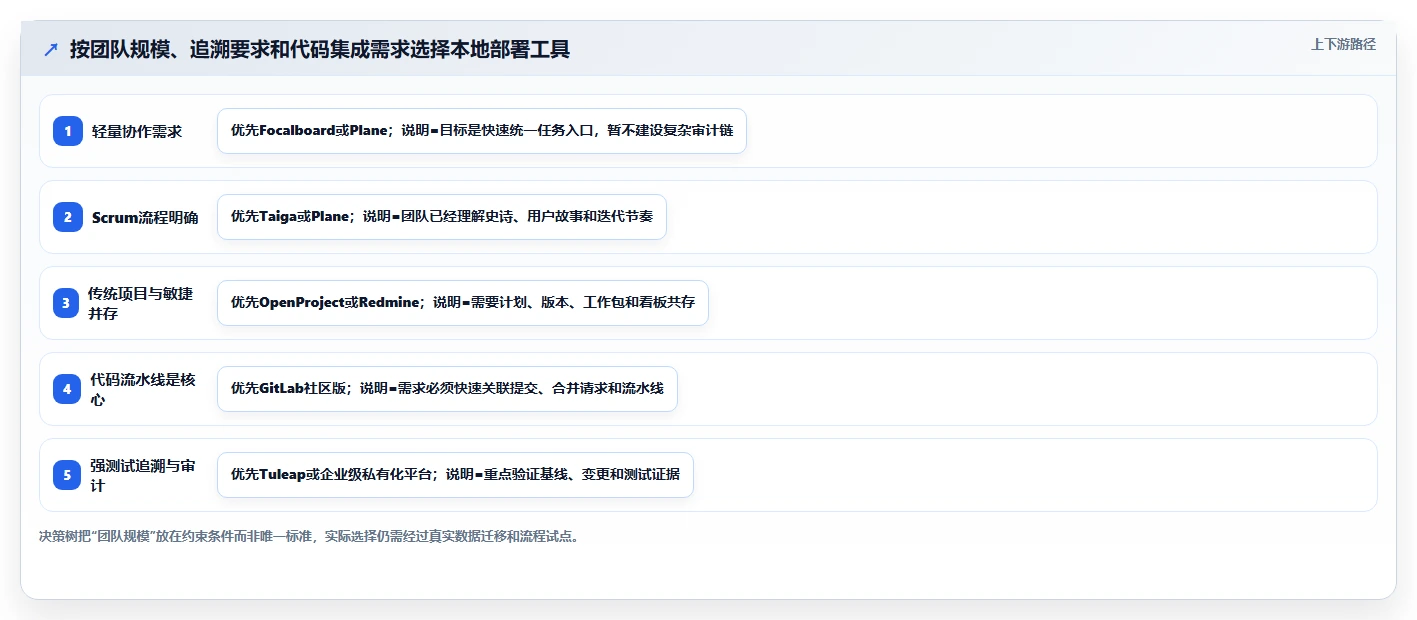Viewport: 1417px width, 620px height.
Task: Click the Scrum流程明确 label
Action: tap(145, 217)
